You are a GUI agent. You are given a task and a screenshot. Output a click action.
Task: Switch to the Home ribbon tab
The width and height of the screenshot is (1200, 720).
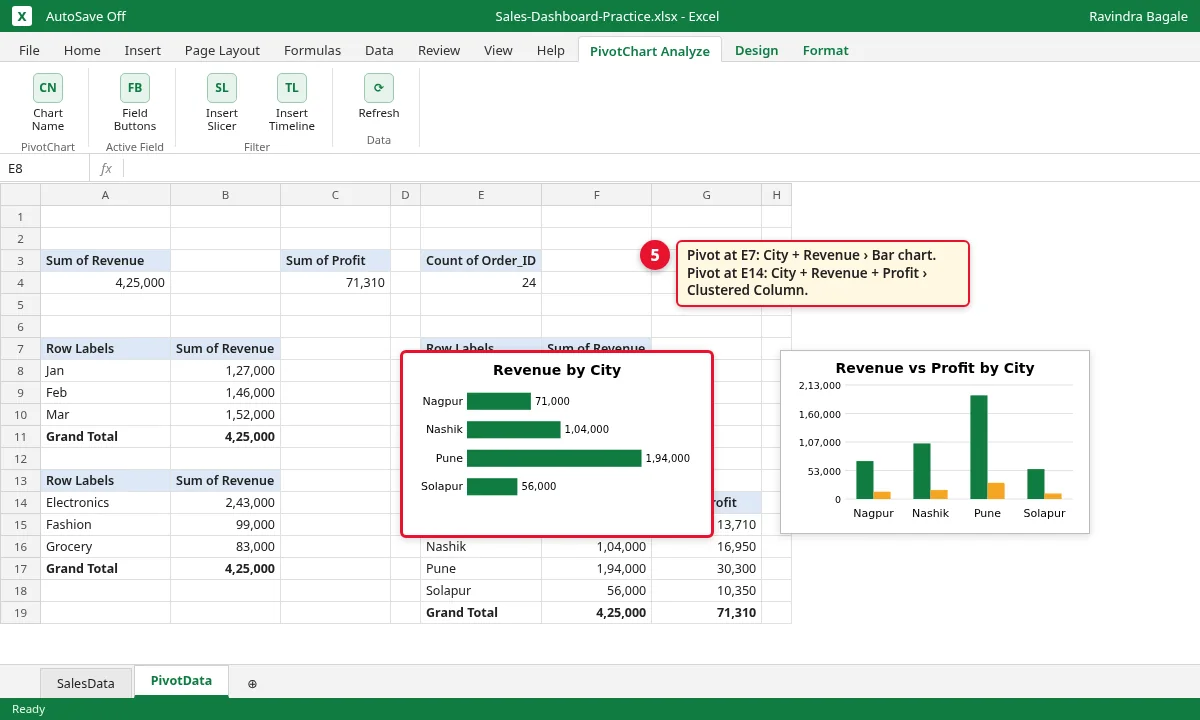(x=82, y=50)
